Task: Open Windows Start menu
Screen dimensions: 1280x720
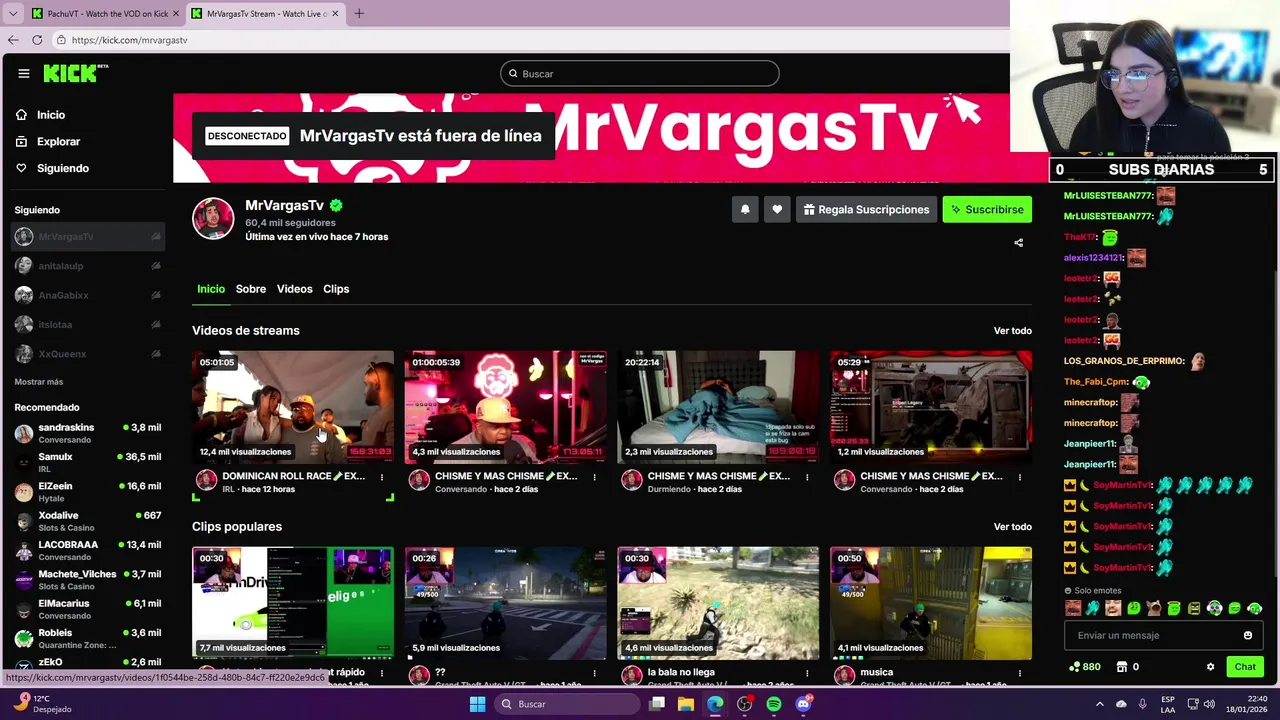Action: 477,704
